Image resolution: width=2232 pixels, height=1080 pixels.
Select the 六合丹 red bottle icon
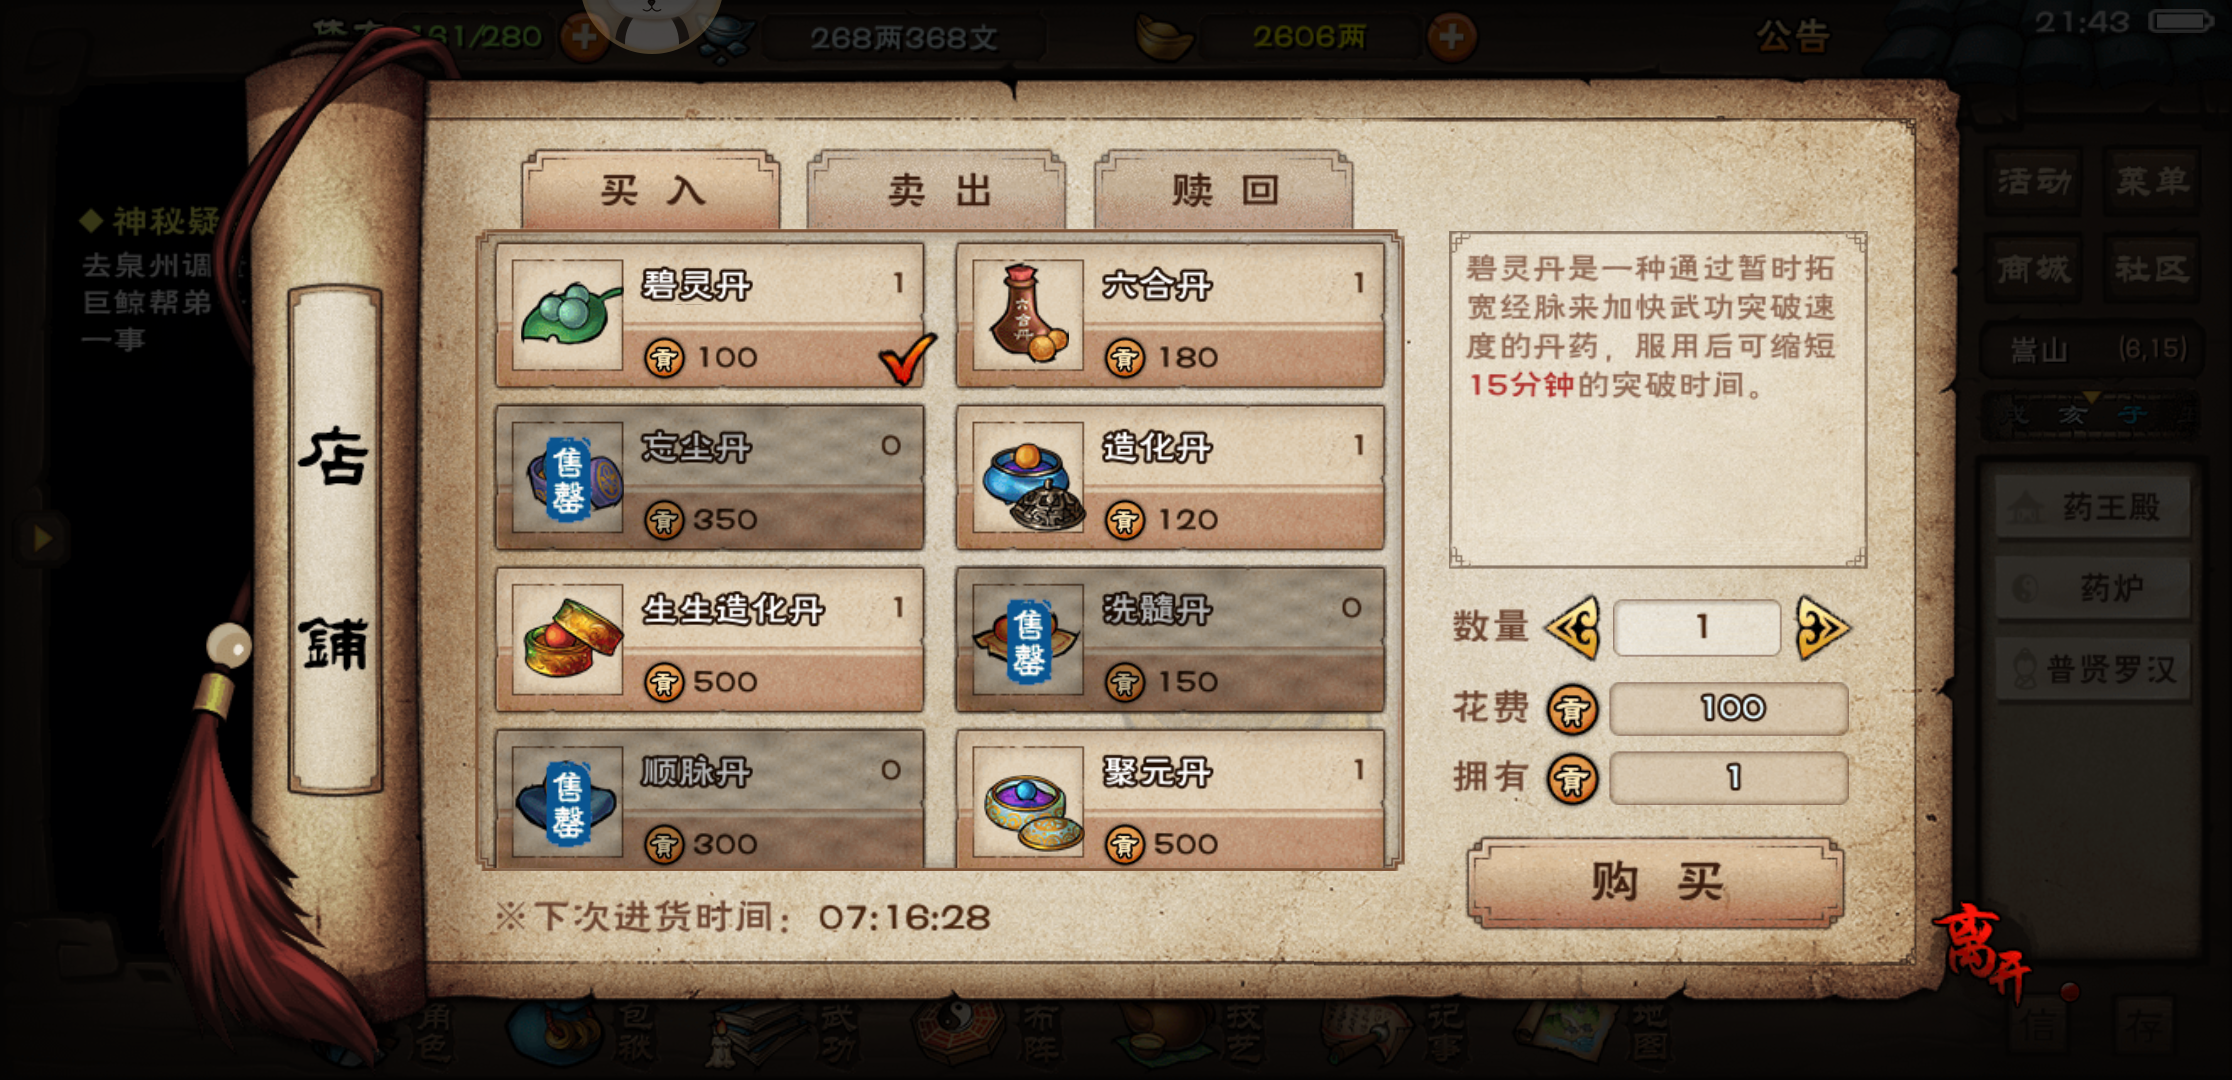tap(1028, 315)
